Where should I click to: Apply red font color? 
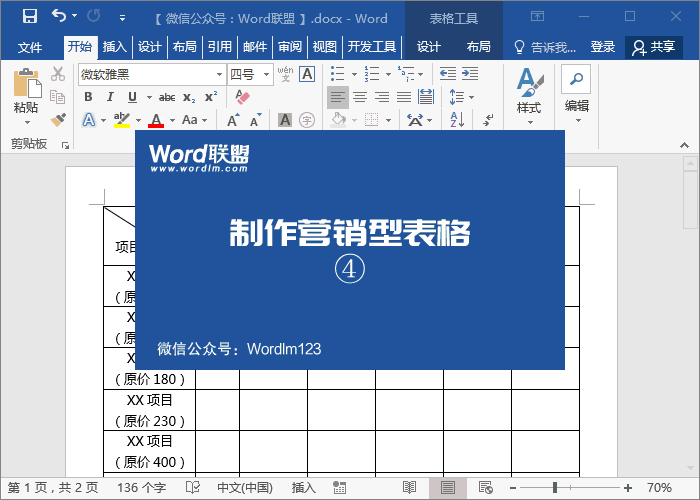pyautogui.click(x=156, y=120)
